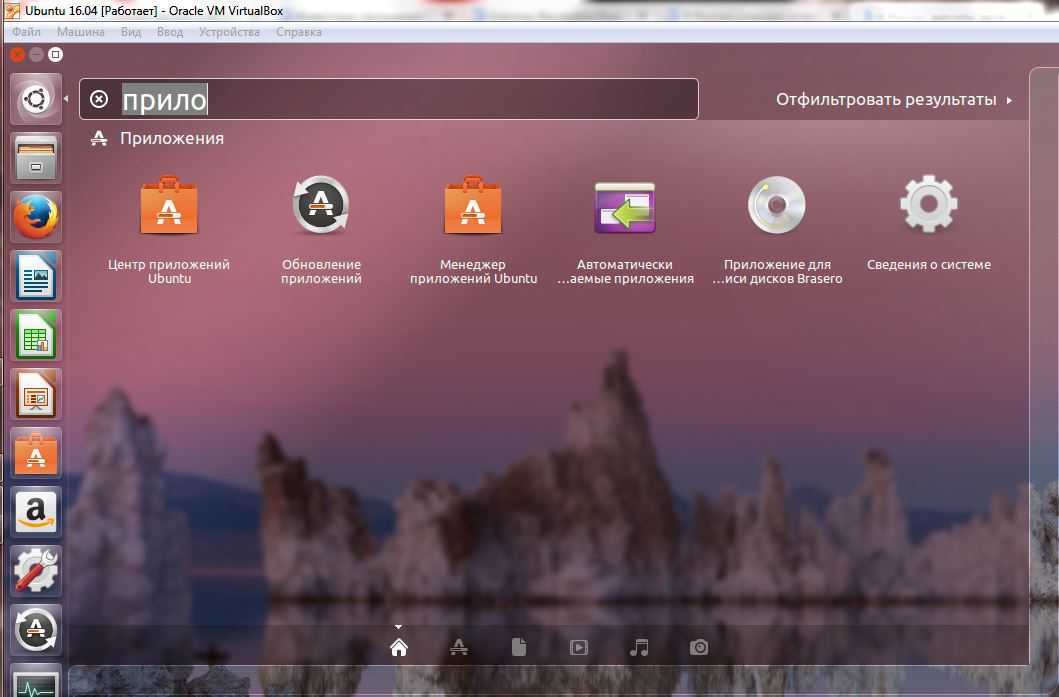Switch to the Files lens

[x=519, y=648]
